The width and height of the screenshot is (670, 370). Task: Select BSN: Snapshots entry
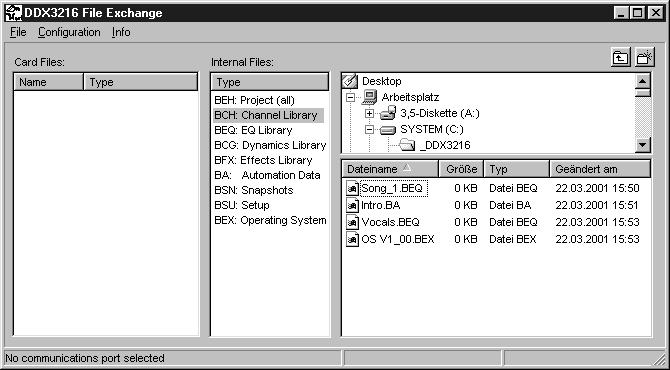[x=254, y=190]
